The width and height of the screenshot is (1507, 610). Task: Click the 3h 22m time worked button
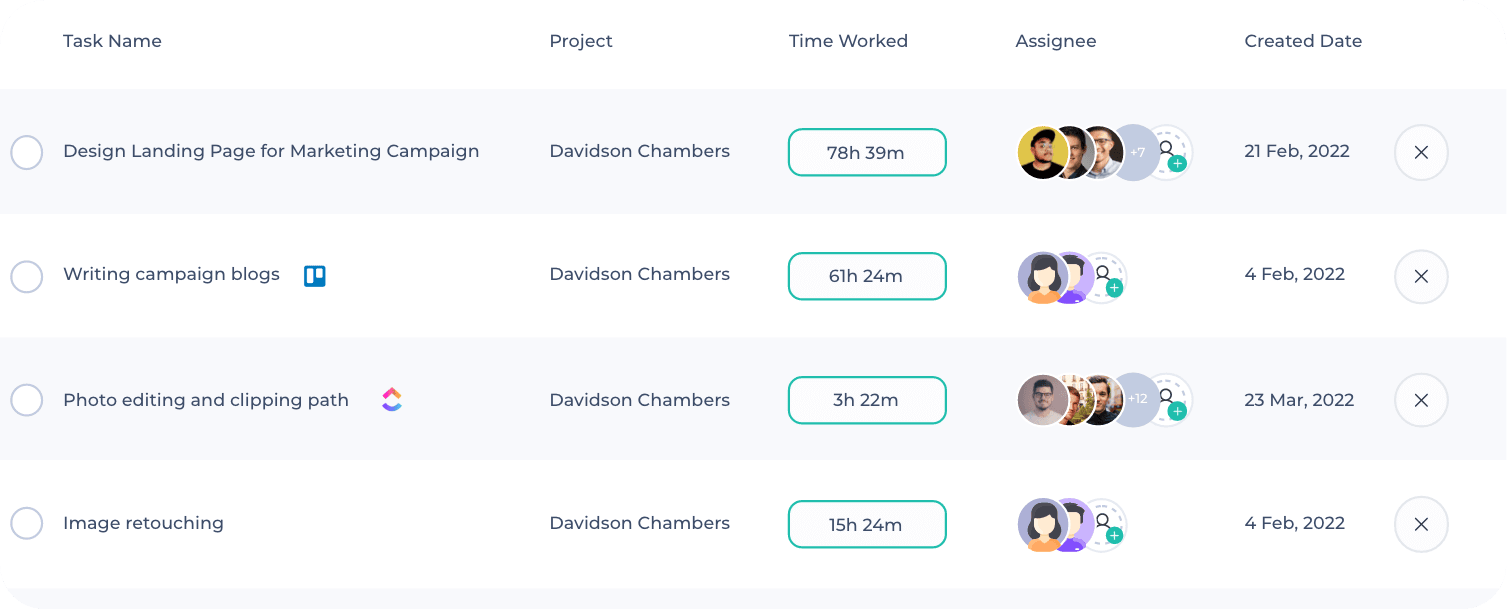click(x=867, y=400)
